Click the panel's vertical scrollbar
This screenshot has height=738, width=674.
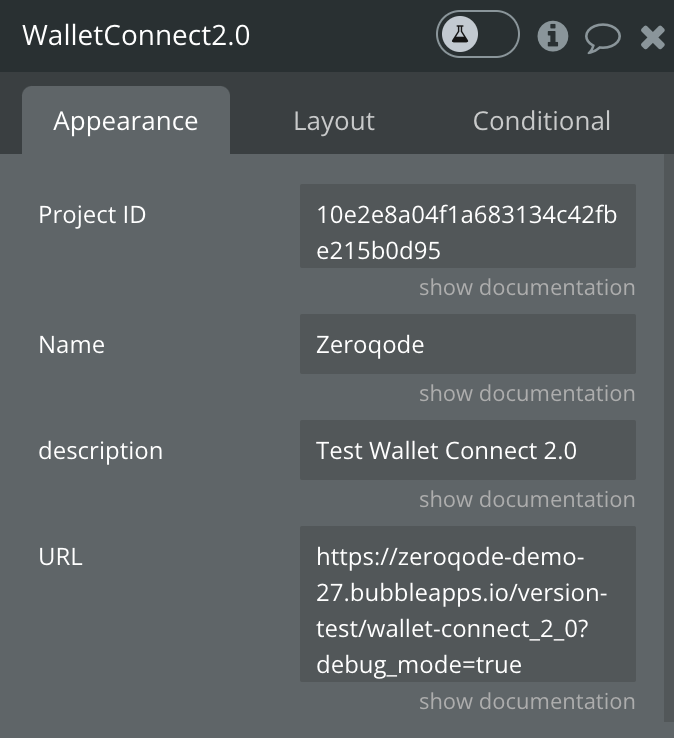click(x=669, y=438)
